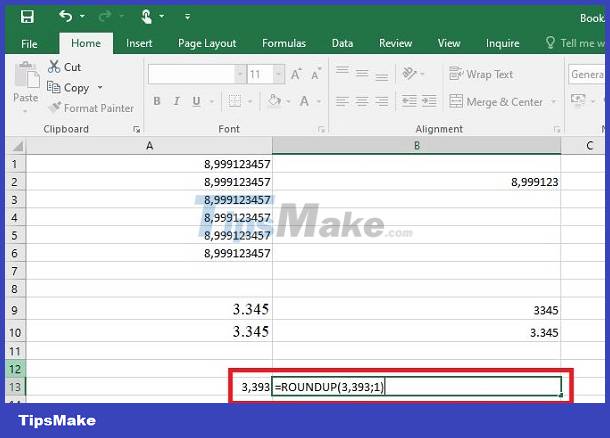Click cell B13 with ROUNDUP formula
The width and height of the screenshot is (610, 438).
pyautogui.click(x=416, y=387)
